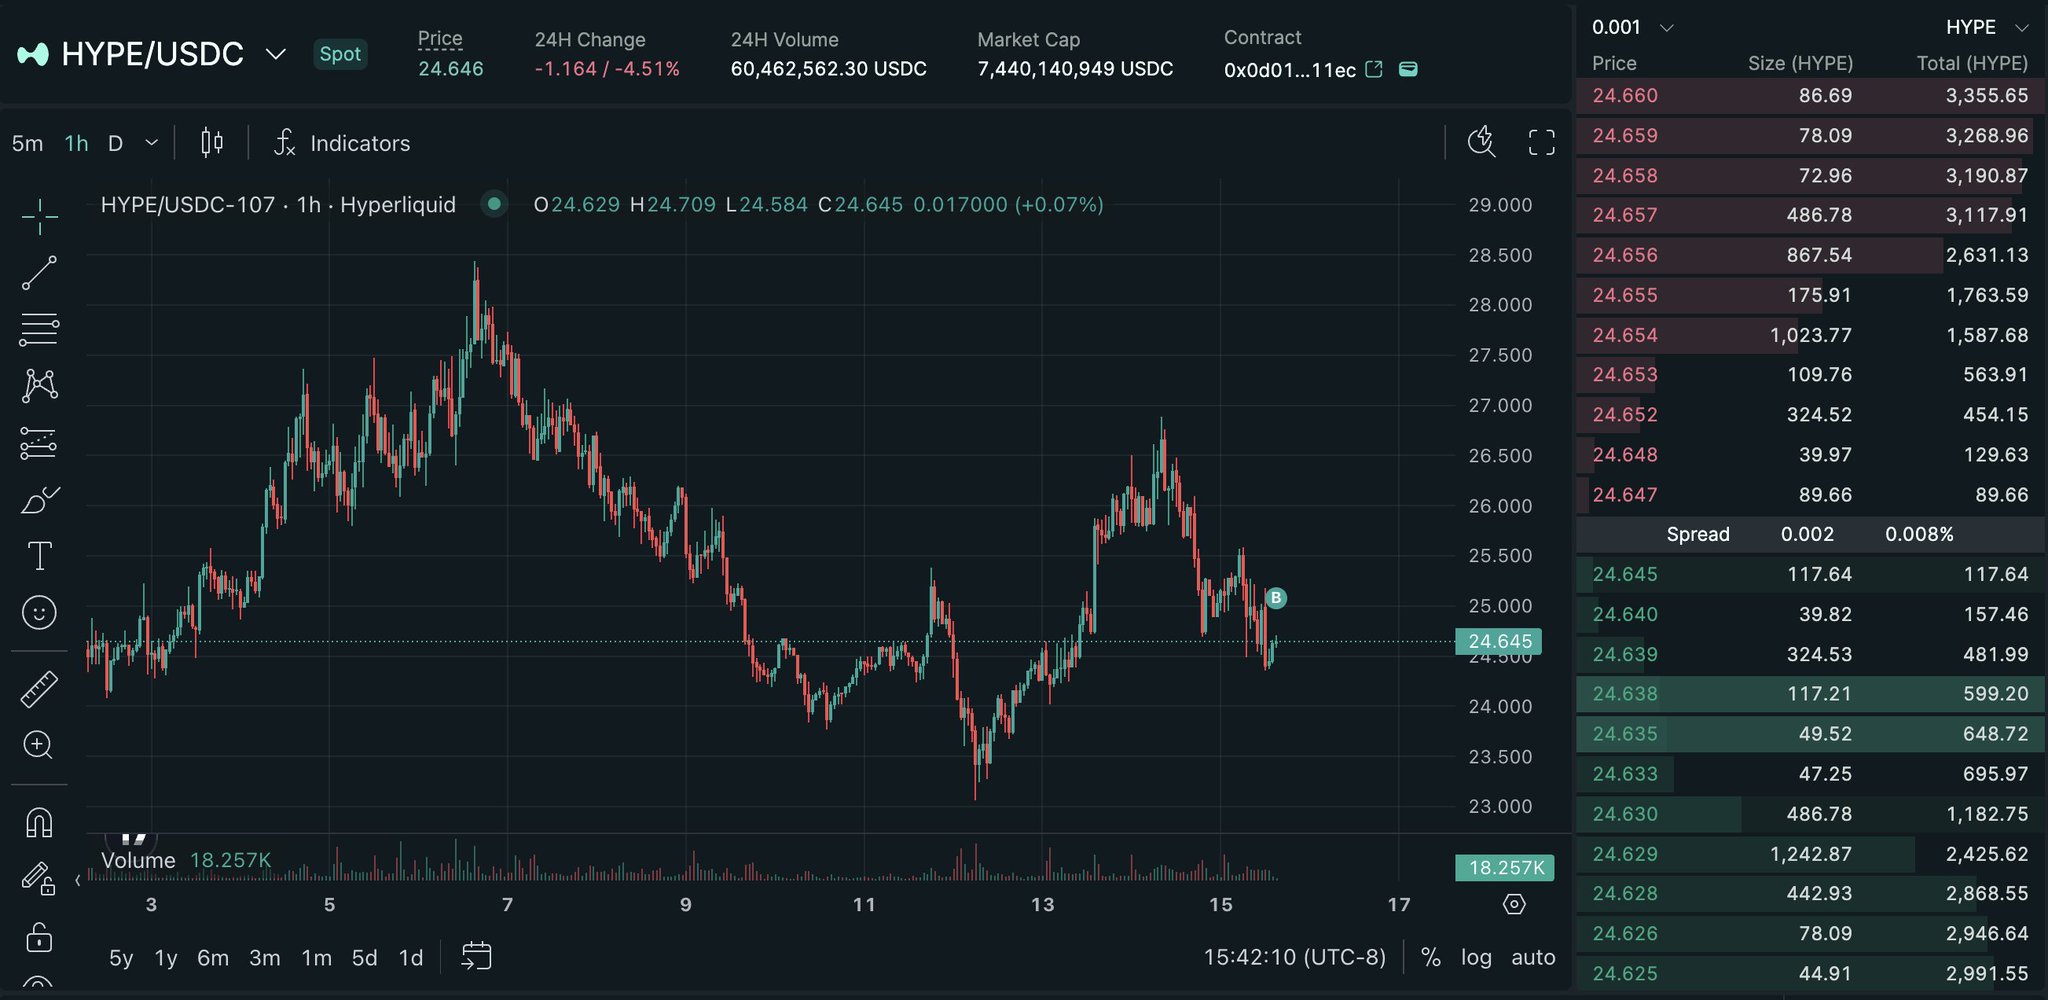Set chart range to 6m
The image size is (2048, 1000).
pyautogui.click(x=213, y=958)
